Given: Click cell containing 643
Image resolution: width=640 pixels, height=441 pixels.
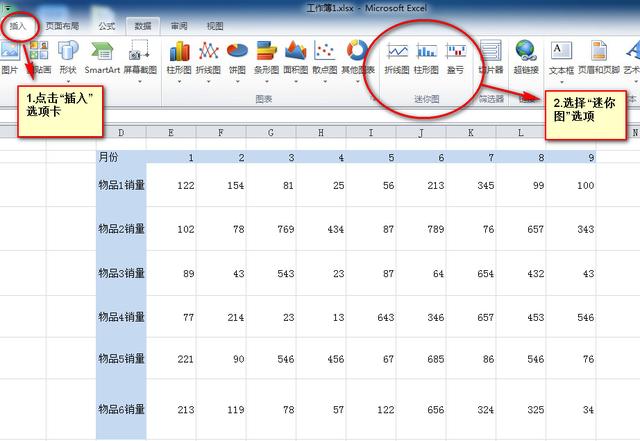Looking at the screenshot, I should click(x=371, y=317).
